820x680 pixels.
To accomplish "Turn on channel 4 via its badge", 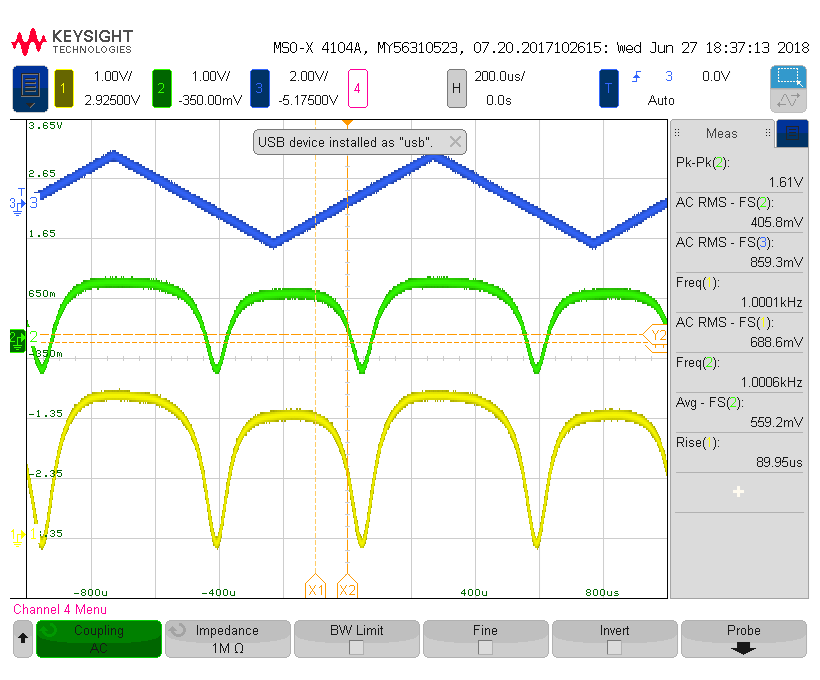I will click(x=356, y=88).
